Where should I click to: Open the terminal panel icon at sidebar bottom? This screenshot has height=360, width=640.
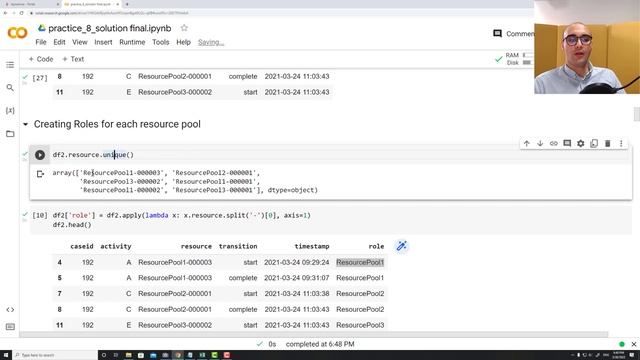tap(10, 327)
